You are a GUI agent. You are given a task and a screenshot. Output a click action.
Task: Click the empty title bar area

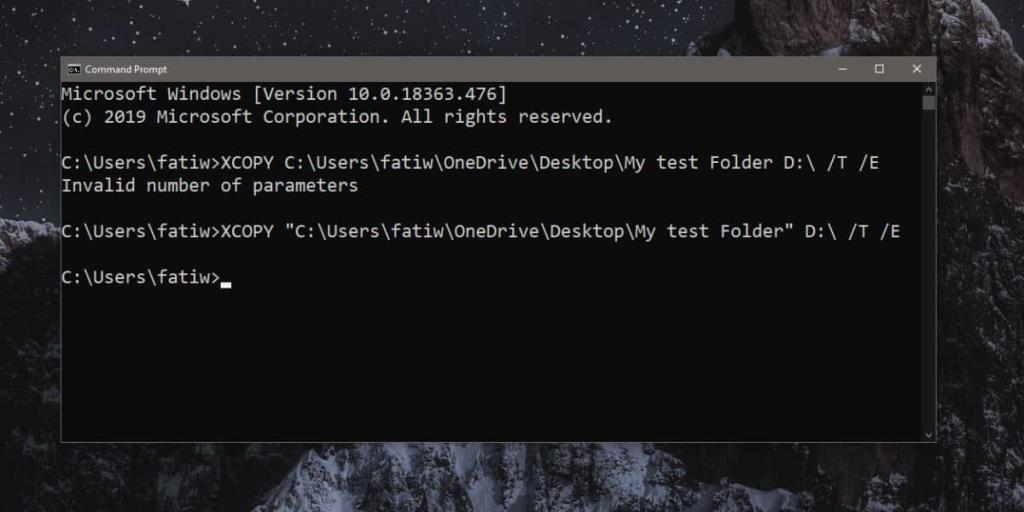pyautogui.click(x=500, y=69)
